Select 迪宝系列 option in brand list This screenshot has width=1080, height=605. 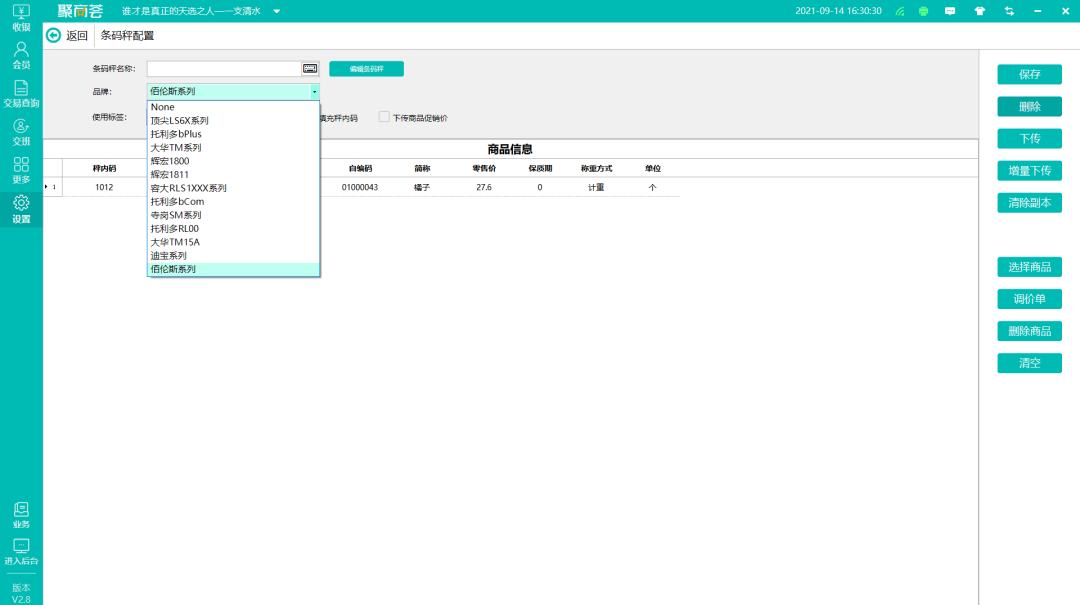click(x=168, y=255)
